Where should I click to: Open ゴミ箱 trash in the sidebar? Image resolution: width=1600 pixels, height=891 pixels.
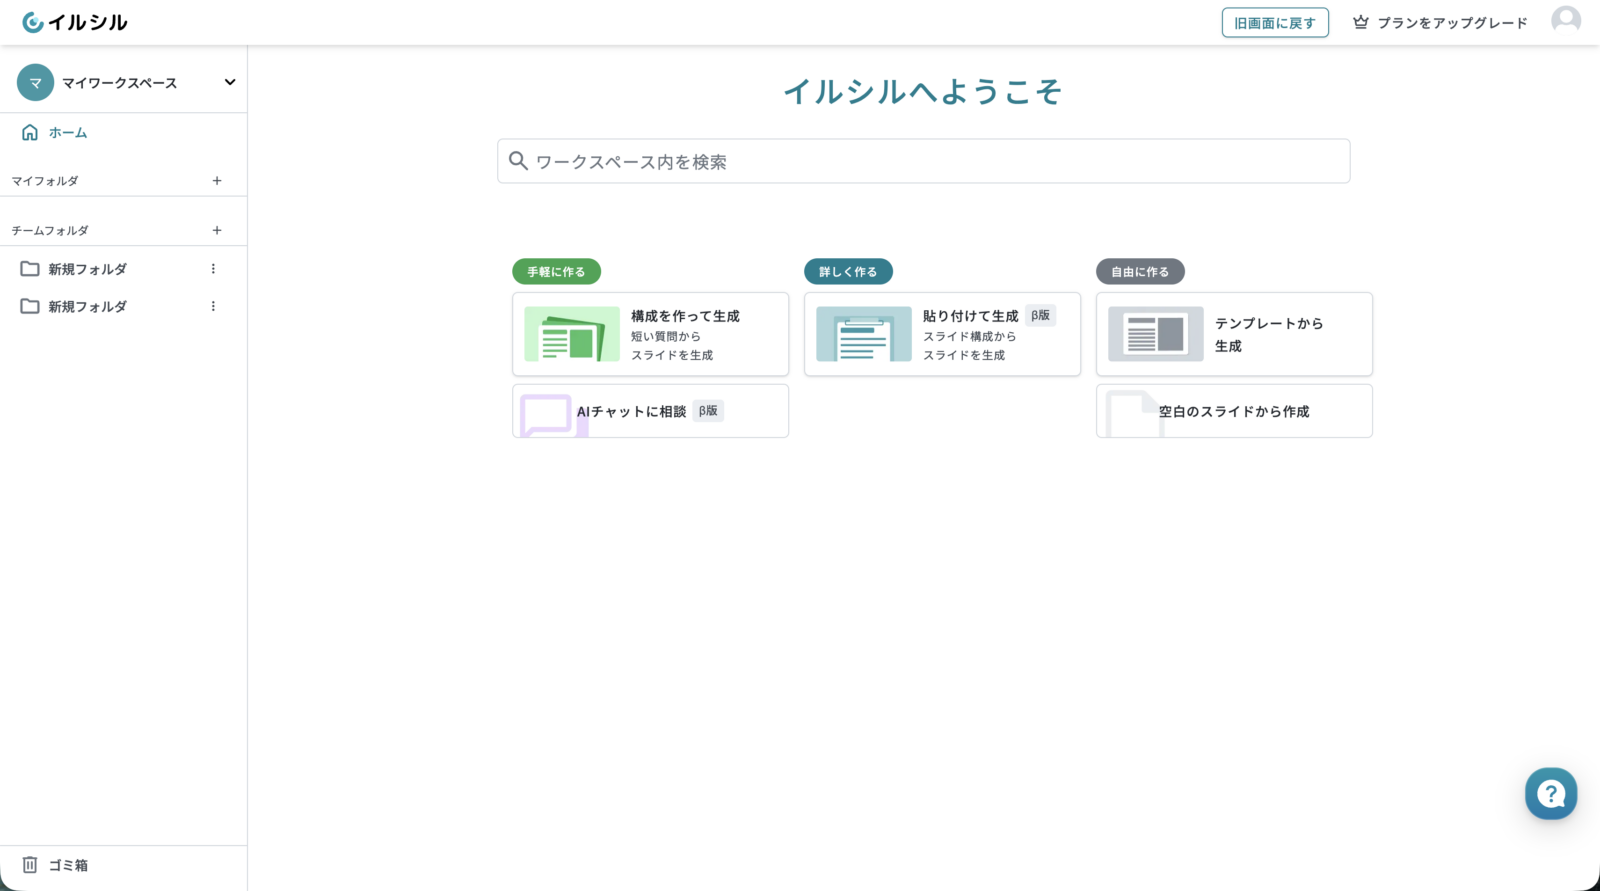point(67,865)
